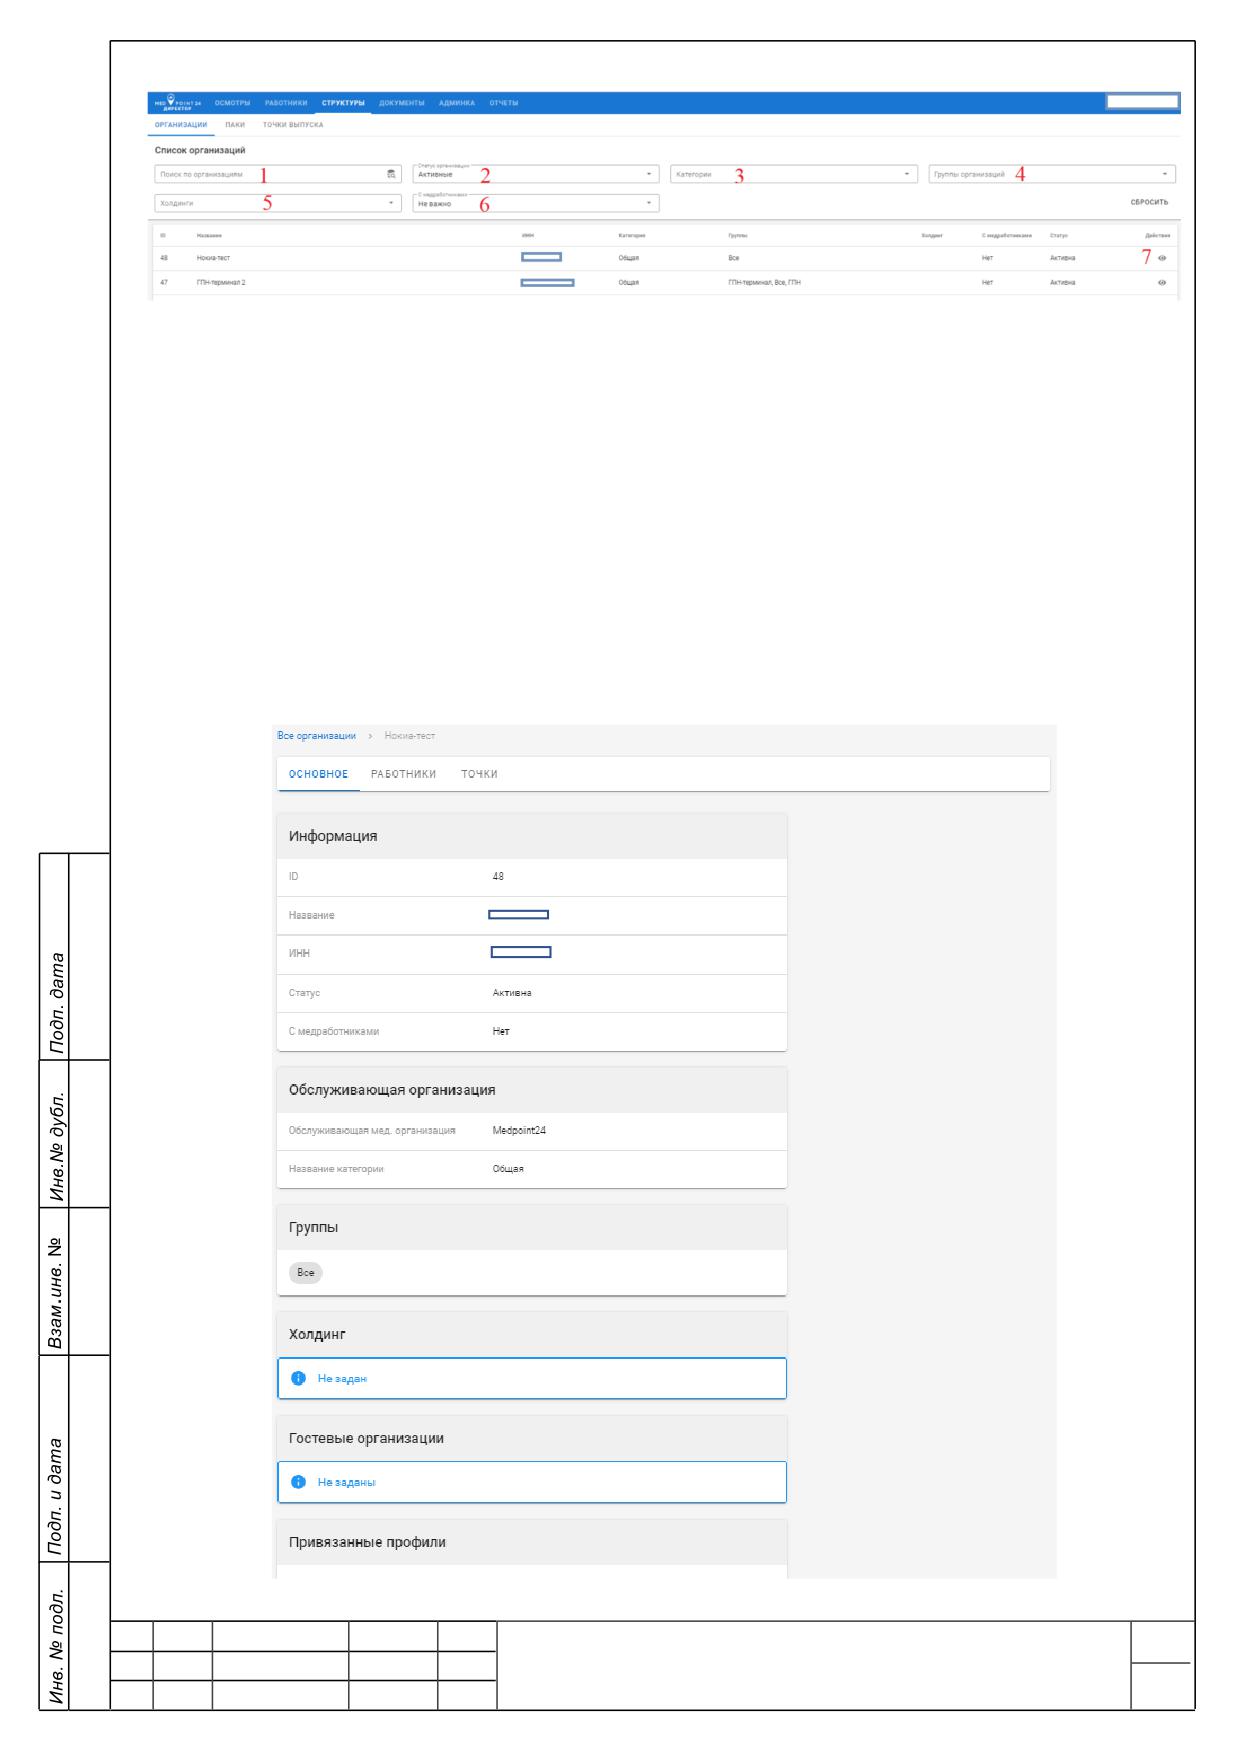Image resolution: width=1240 pixels, height=1754 pixels.
Task: Open the Отчеты menu
Action: point(503,102)
